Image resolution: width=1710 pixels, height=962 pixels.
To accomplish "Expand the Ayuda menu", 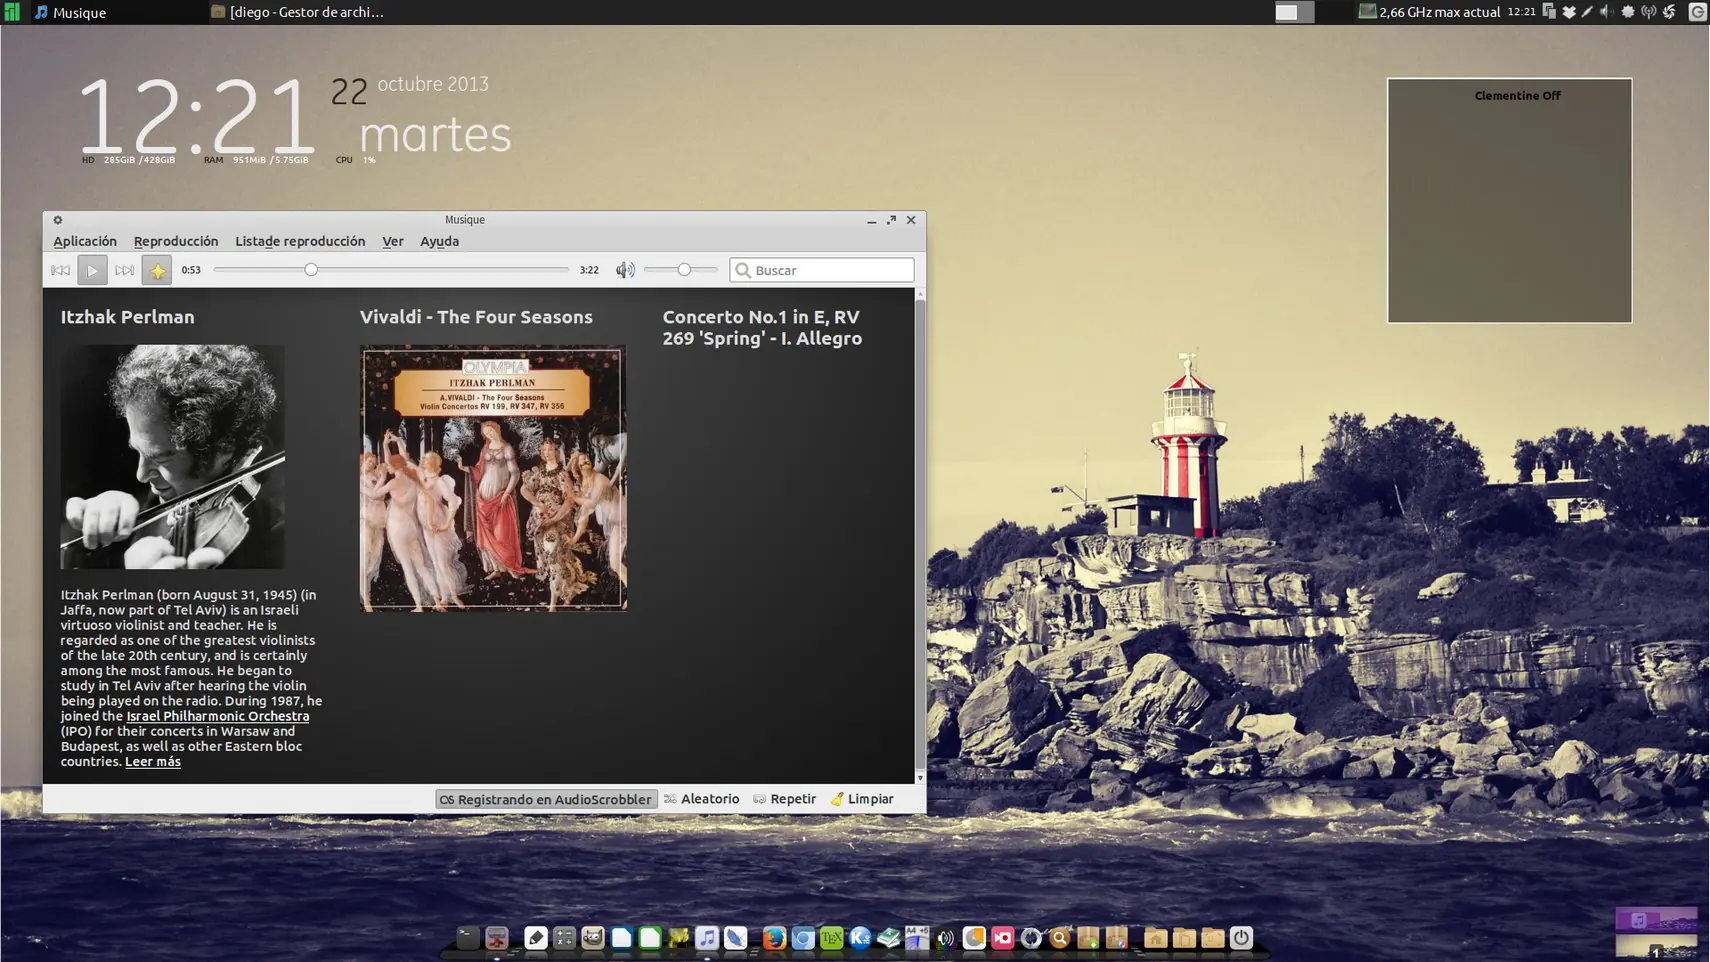I will point(439,241).
